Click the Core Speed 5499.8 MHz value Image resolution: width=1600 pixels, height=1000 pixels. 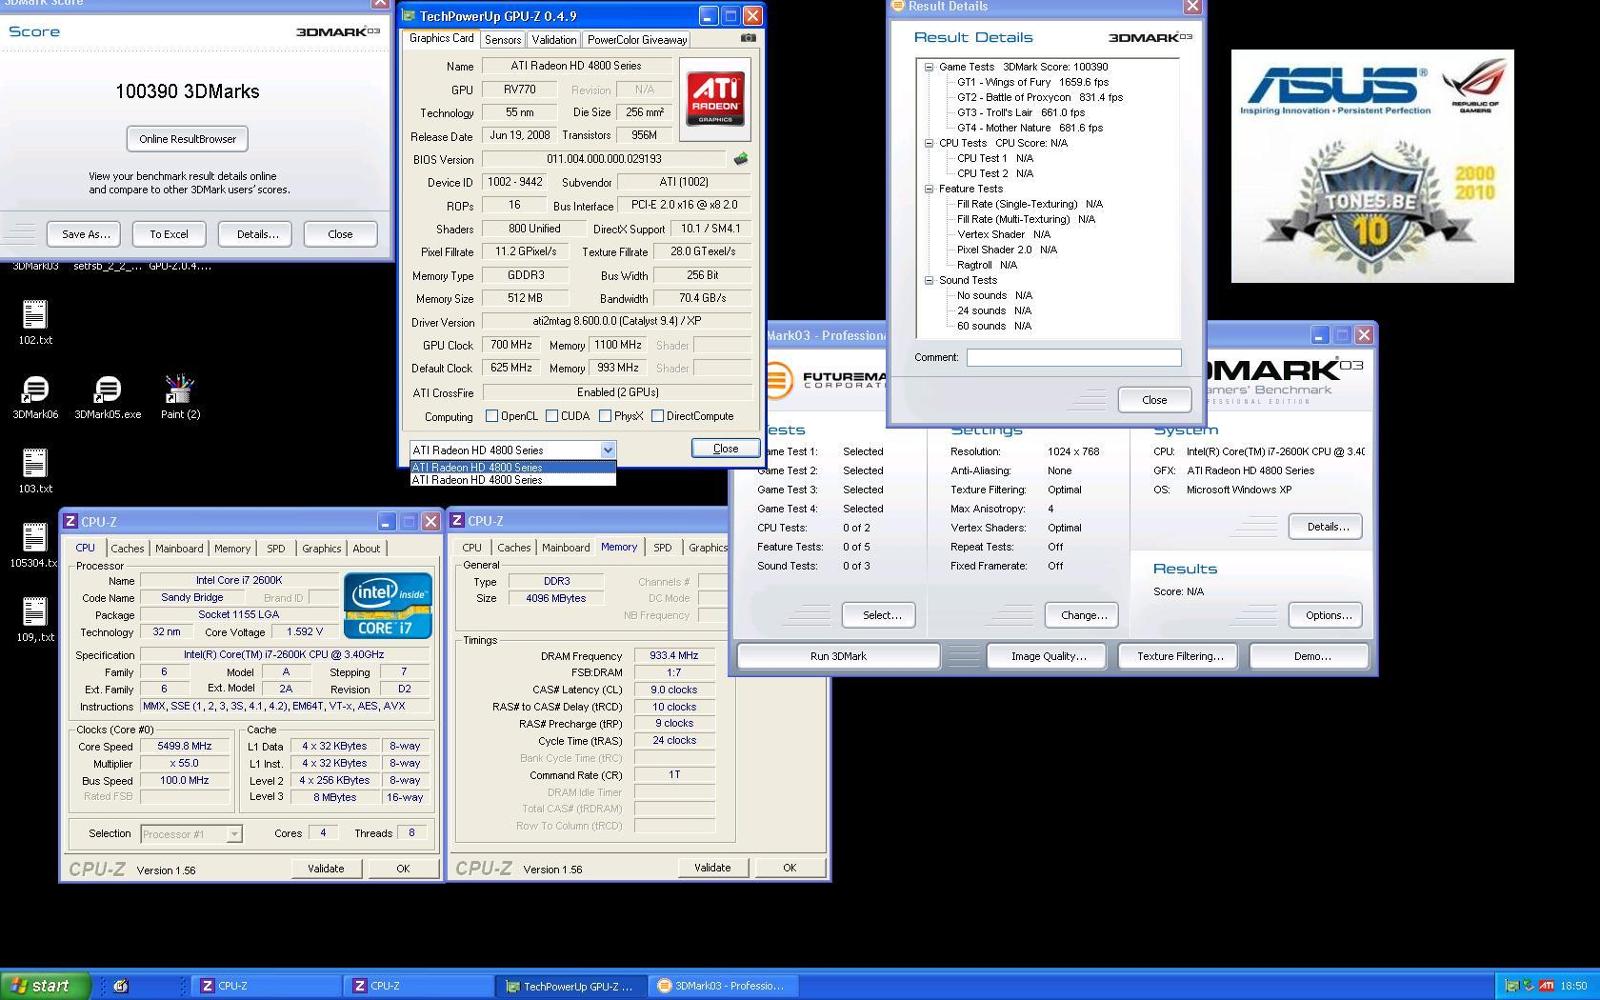pos(185,746)
